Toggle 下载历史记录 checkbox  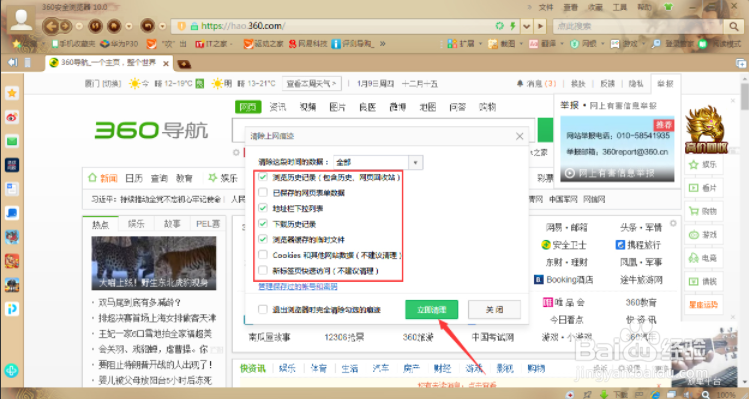pos(263,224)
